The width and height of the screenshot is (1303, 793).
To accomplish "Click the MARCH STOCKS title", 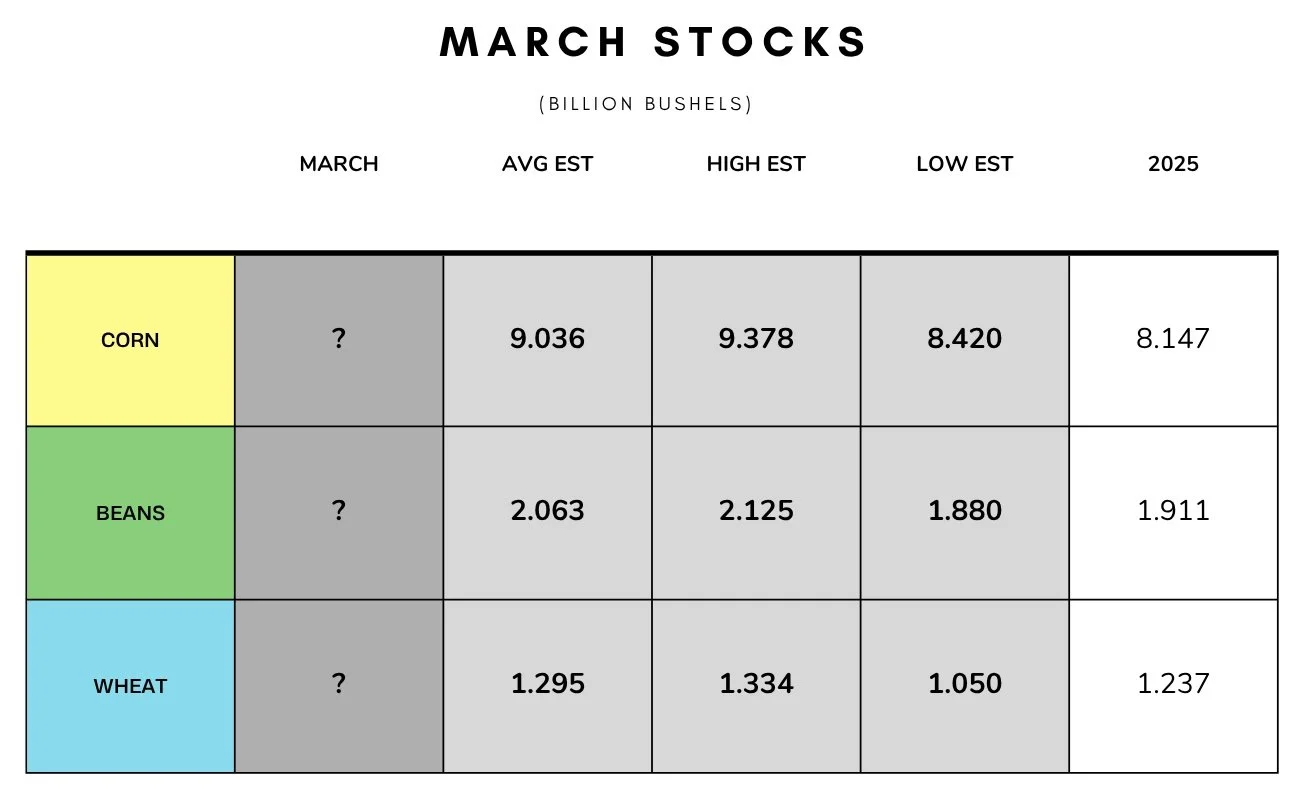I will pos(654,42).
